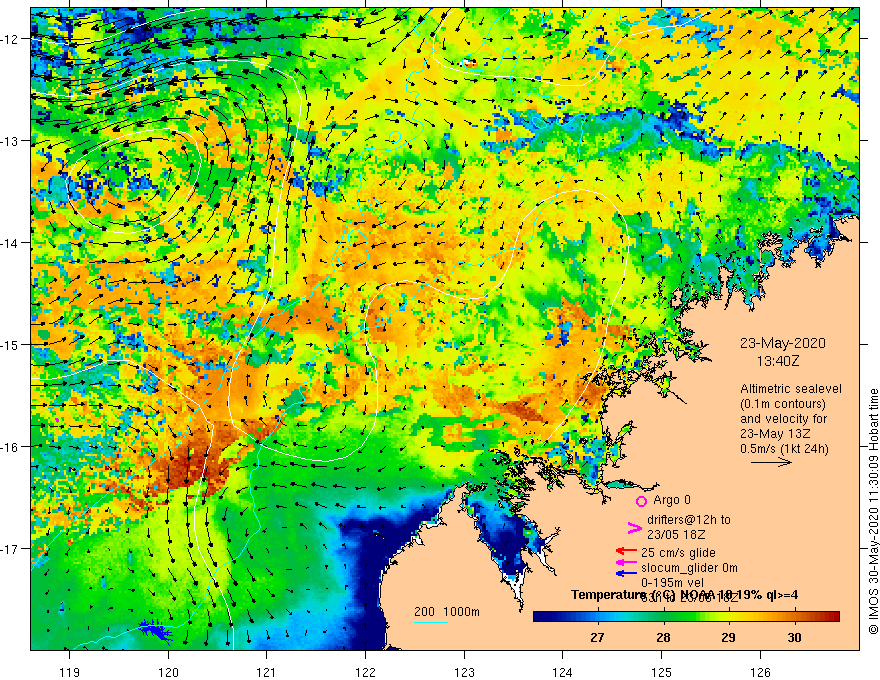Click the '23-May 13Z' caption line
Image resolution: width=880 pixels, height=680 pixels.
pos(774,434)
